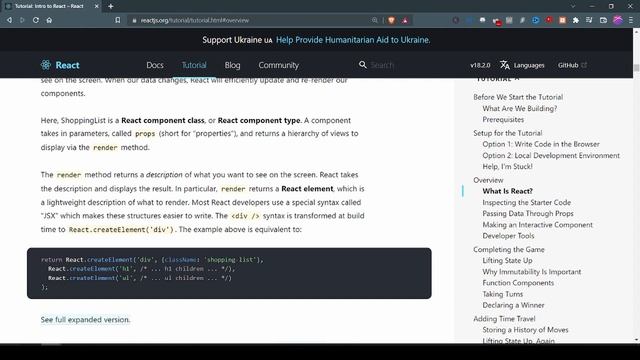640x360 pixels.
Task: Click the address bar URL
Action: pos(195,20)
